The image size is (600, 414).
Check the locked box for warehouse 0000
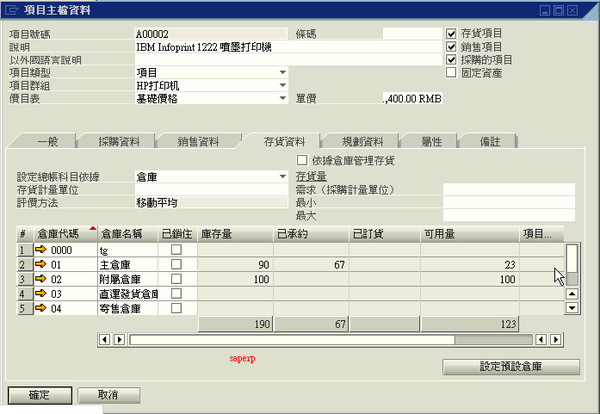[x=176, y=249]
